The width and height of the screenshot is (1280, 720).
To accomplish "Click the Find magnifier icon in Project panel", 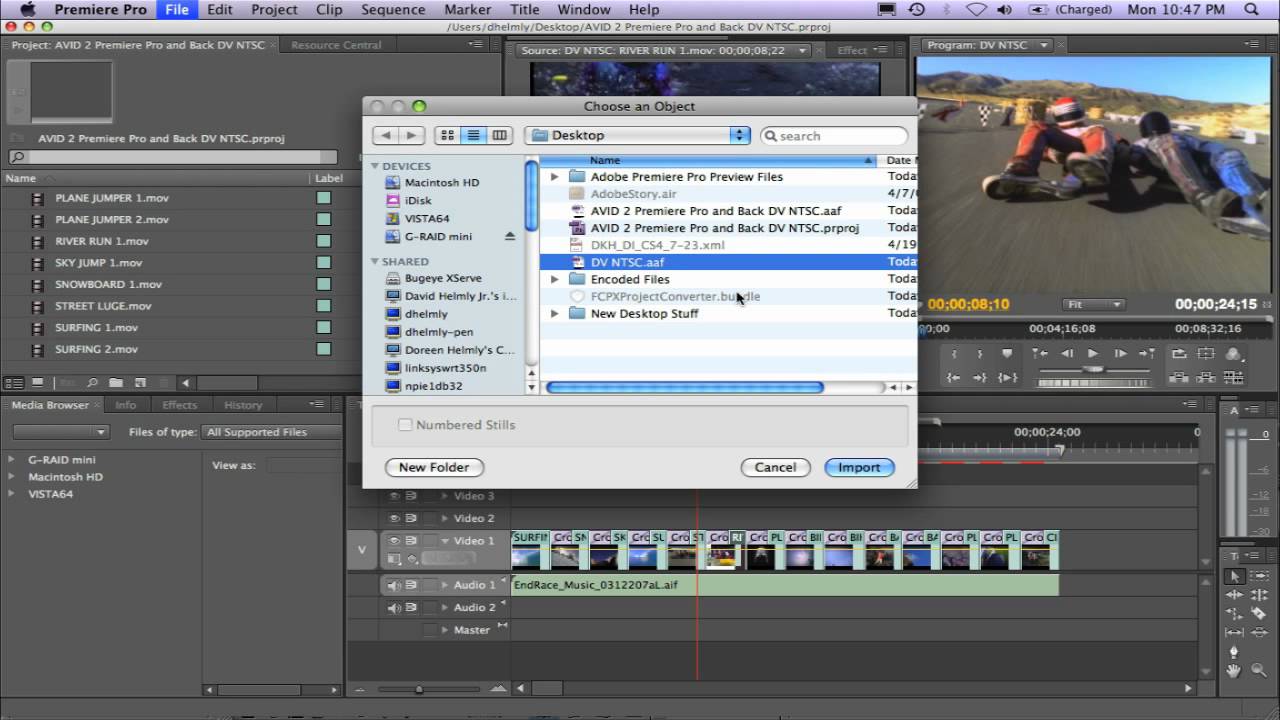I will click(x=92, y=383).
